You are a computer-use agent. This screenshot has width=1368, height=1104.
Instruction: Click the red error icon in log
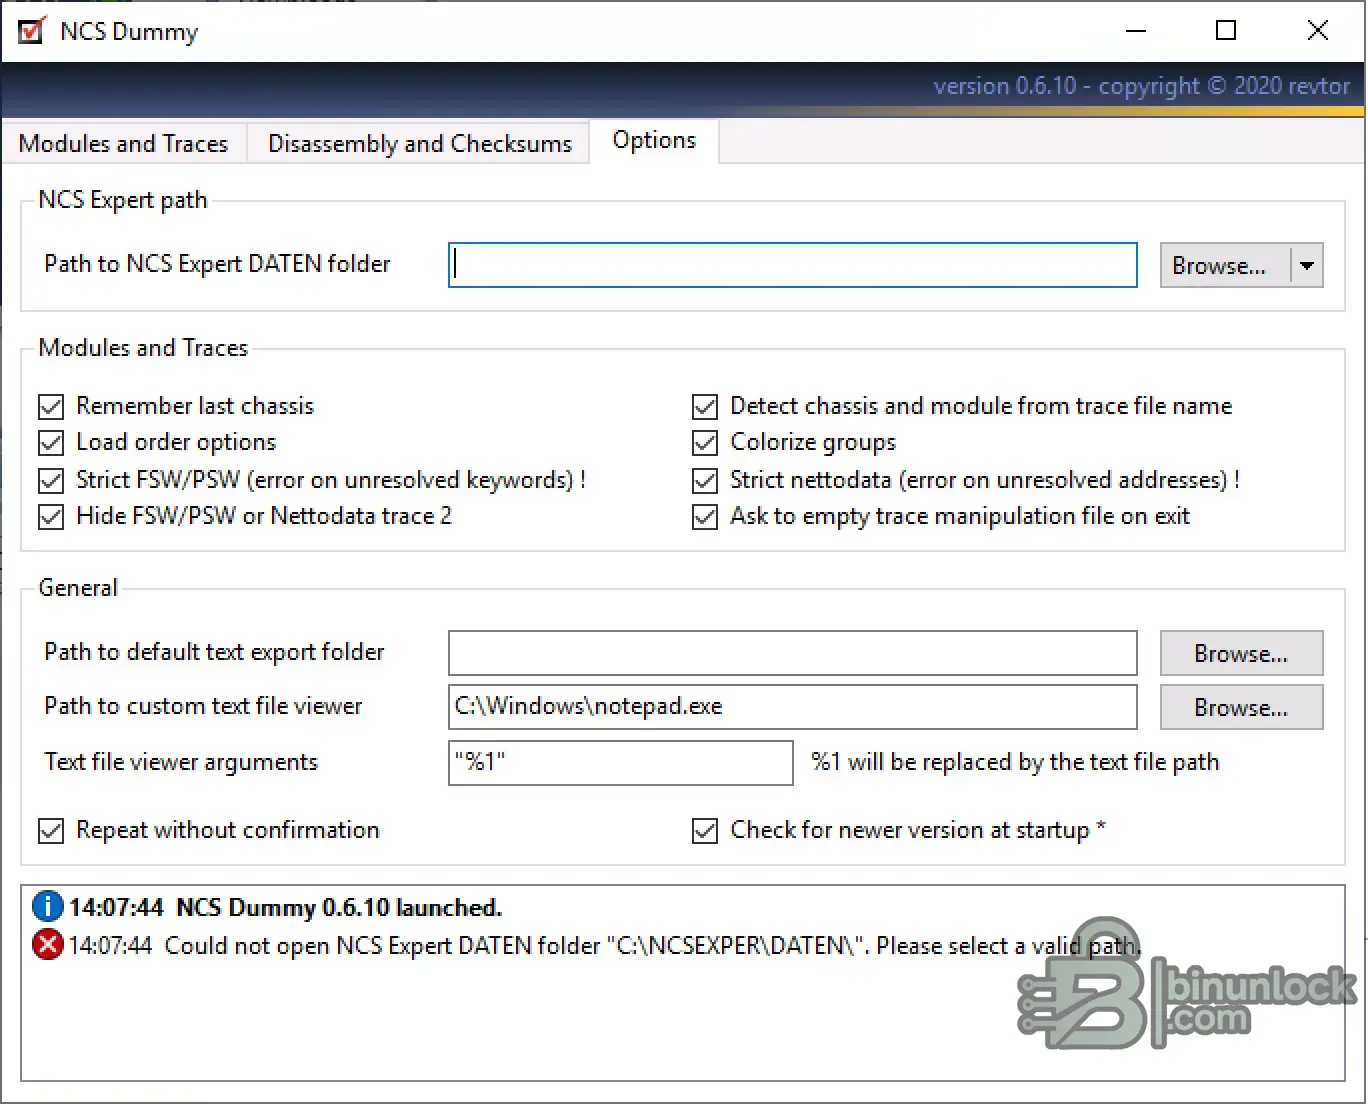tap(48, 945)
